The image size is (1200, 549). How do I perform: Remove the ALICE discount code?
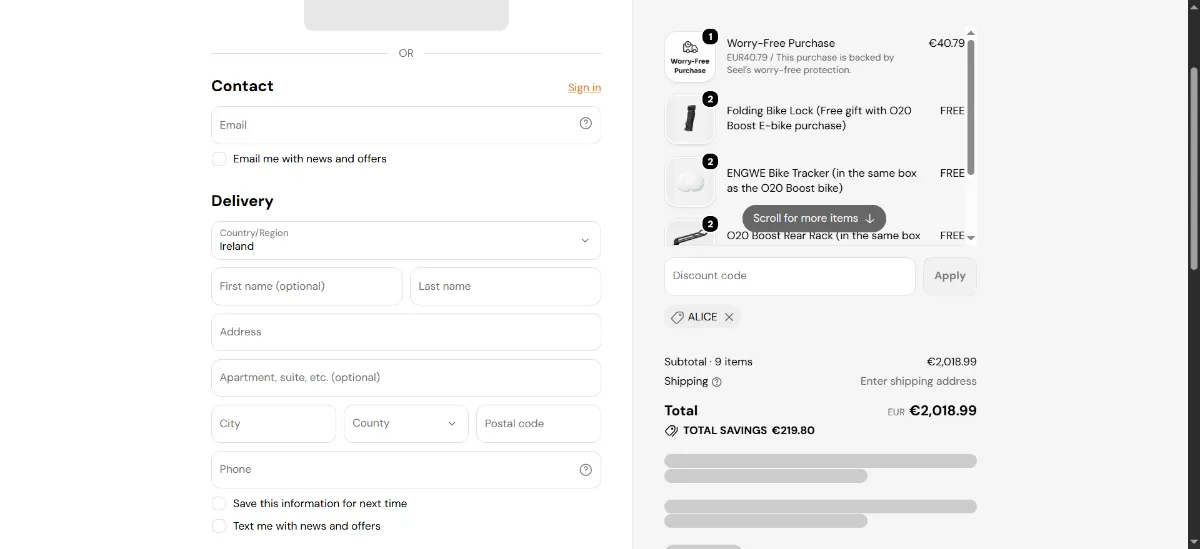729,317
